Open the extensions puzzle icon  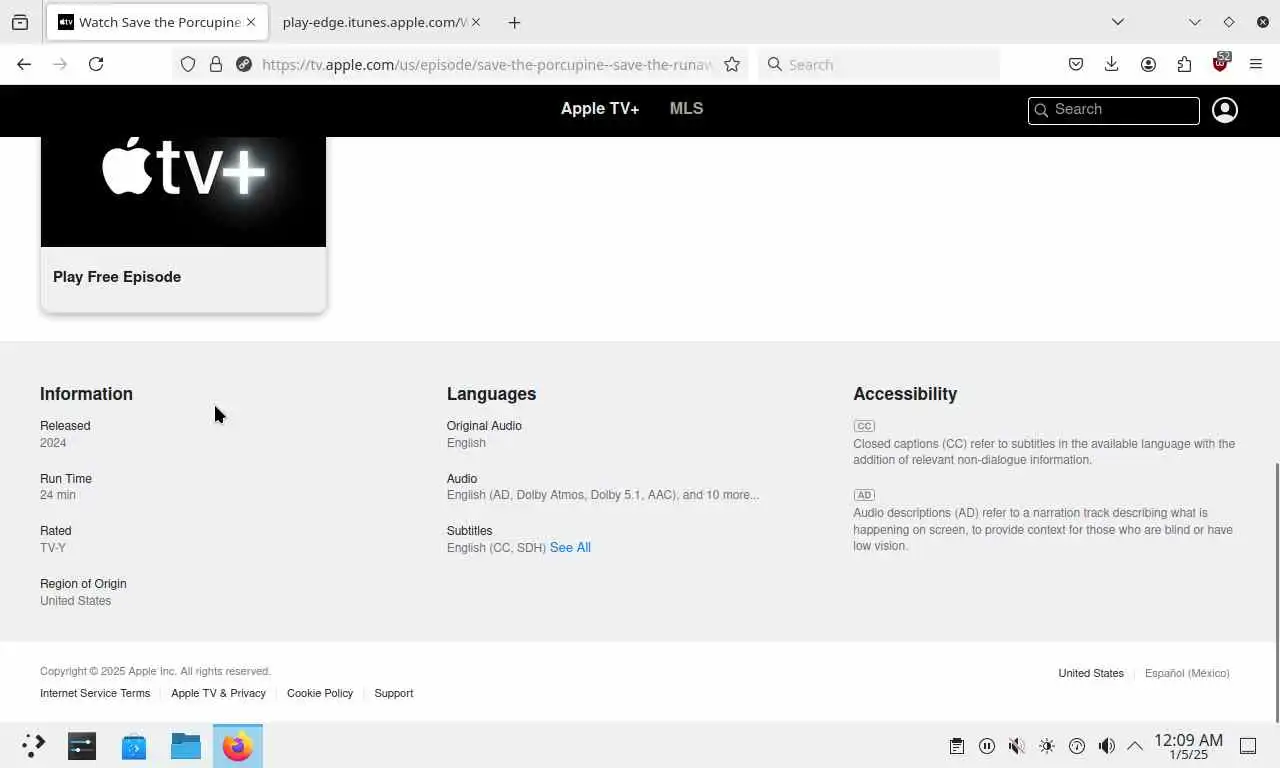[x=1184, y=64]
